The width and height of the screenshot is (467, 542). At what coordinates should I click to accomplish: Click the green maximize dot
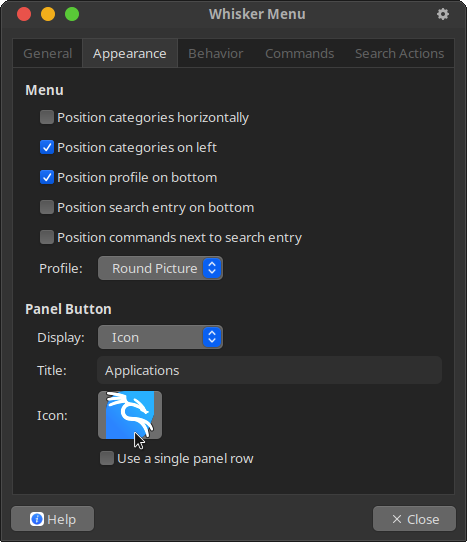[x=72, y=14]
